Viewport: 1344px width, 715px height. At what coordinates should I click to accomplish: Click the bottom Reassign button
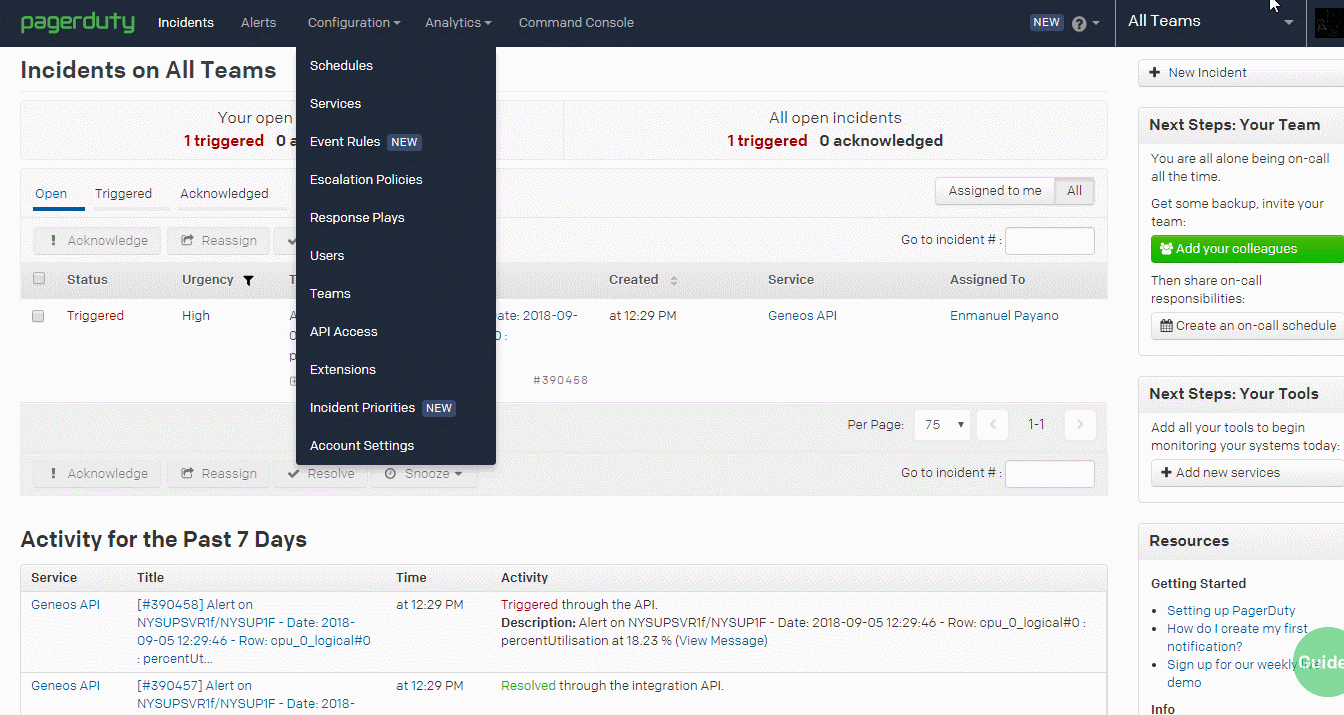(x=218, y=474)
